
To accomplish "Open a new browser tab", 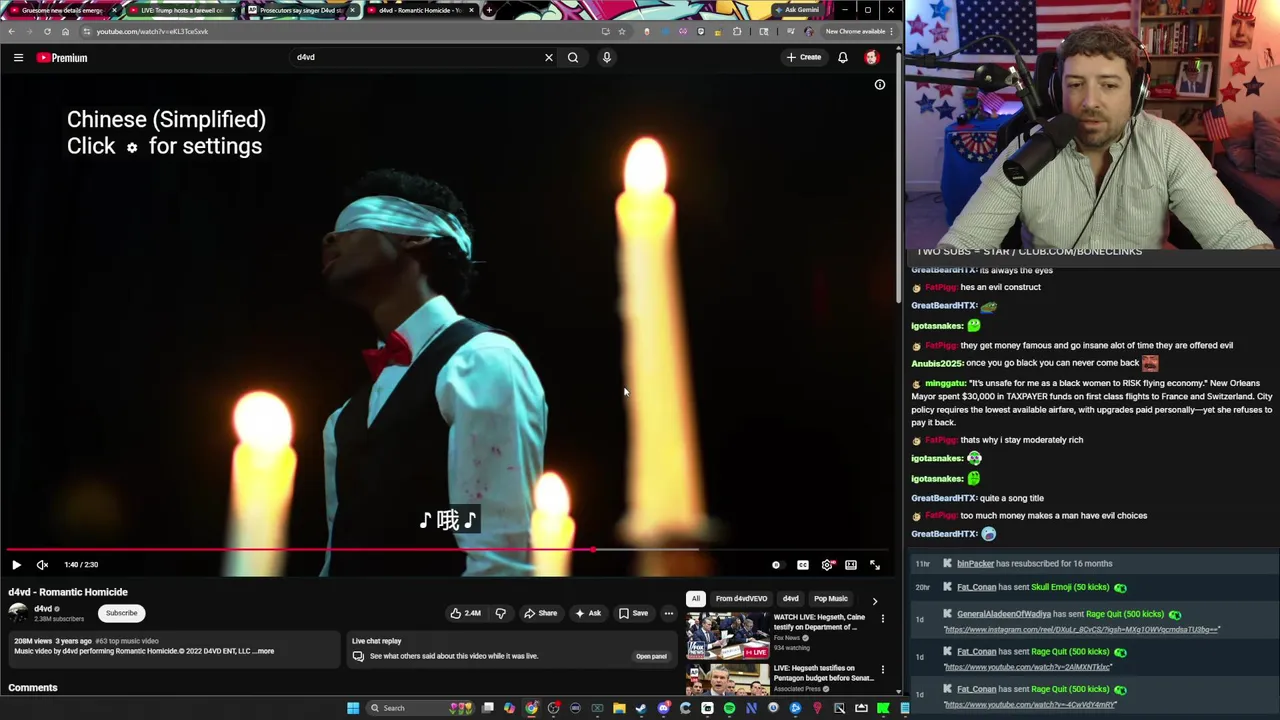I will pos(489,10).
